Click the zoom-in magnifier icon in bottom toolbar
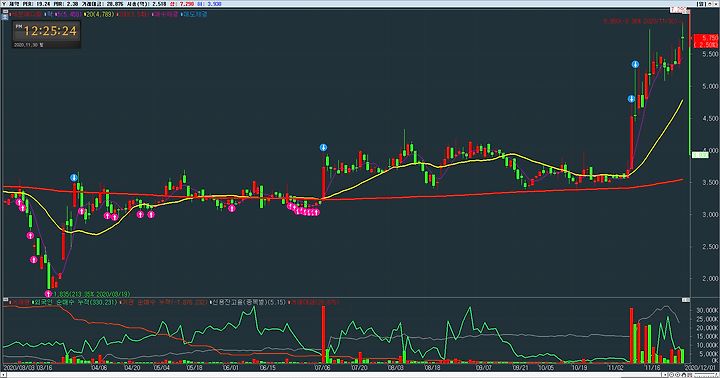This screenshot has height=378, width=720. pyautogui.click(x=677, y=375)
